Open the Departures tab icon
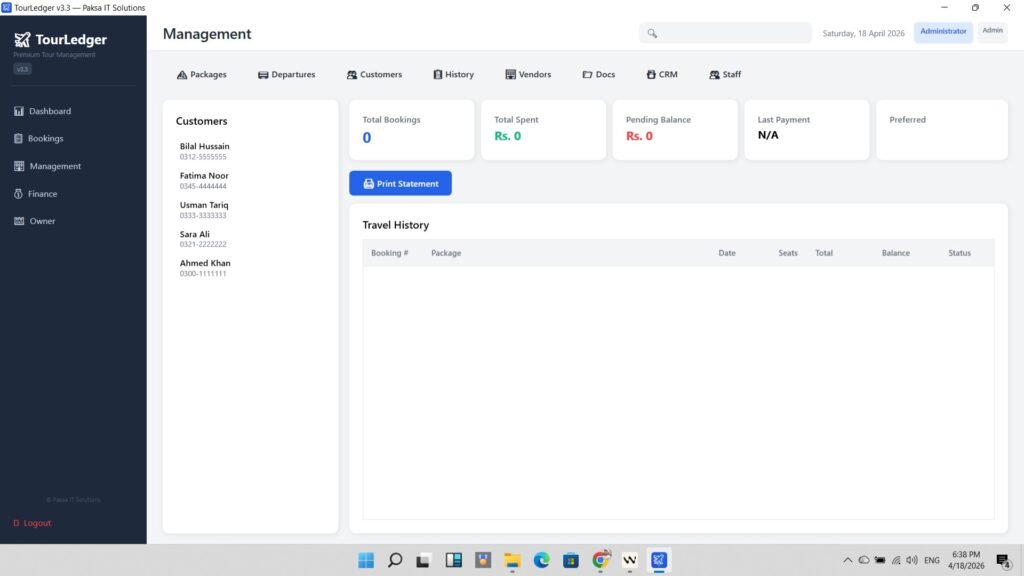 [263, 75]
